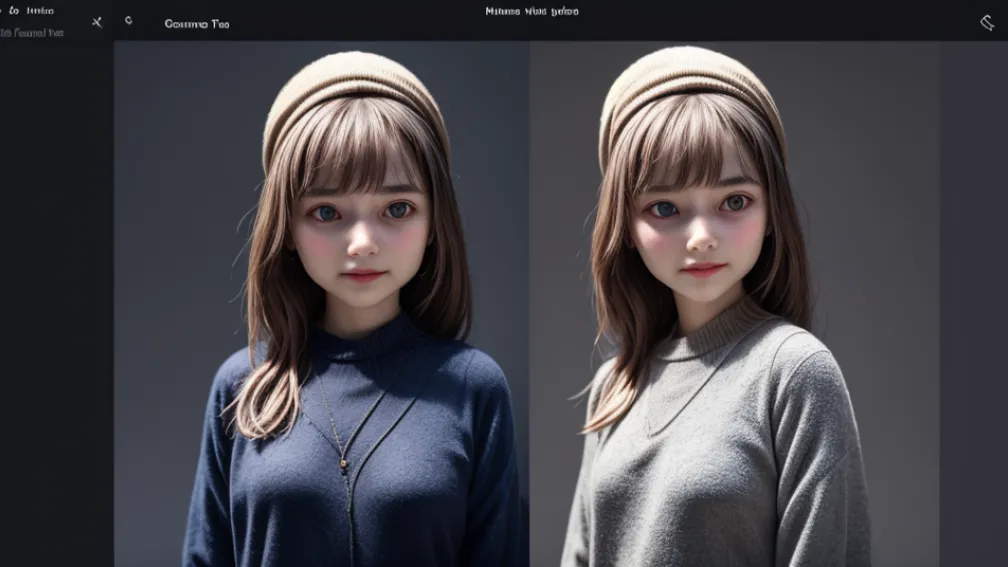
Task: Click the girl's face in the right image
Action: click(x=698, y=230)
